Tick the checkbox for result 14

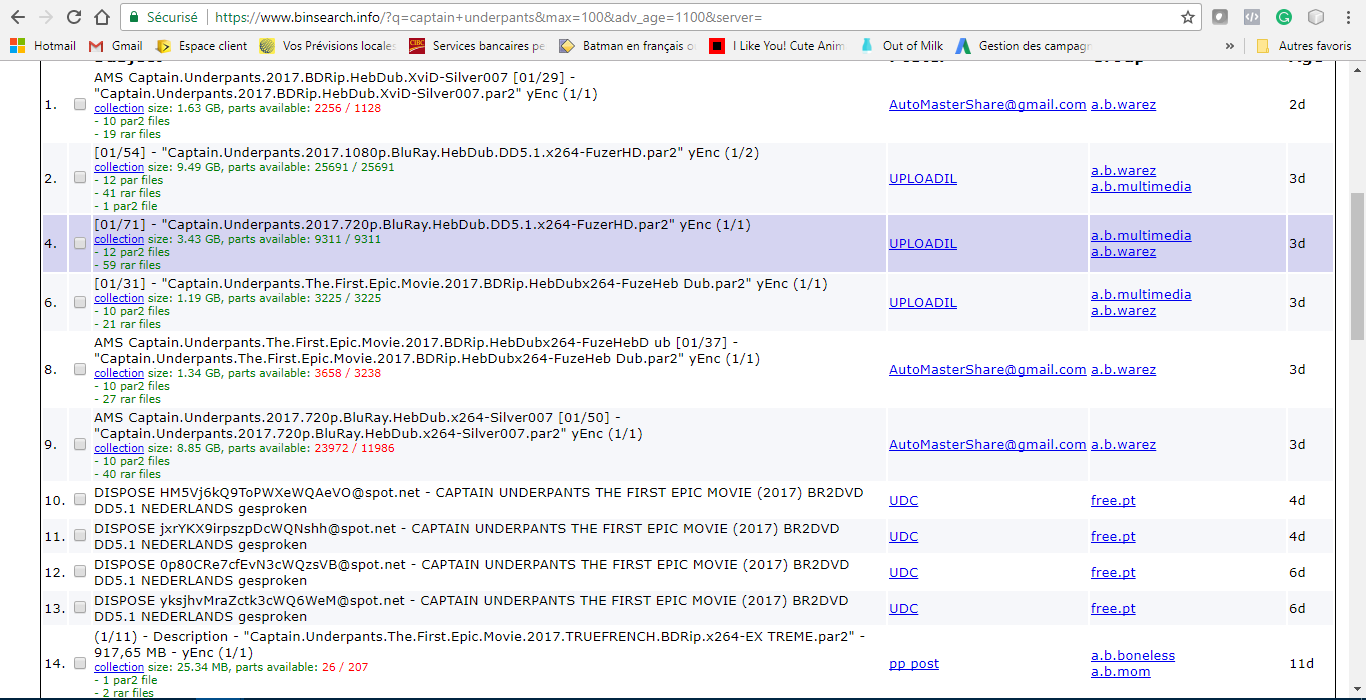click(80, 663)
